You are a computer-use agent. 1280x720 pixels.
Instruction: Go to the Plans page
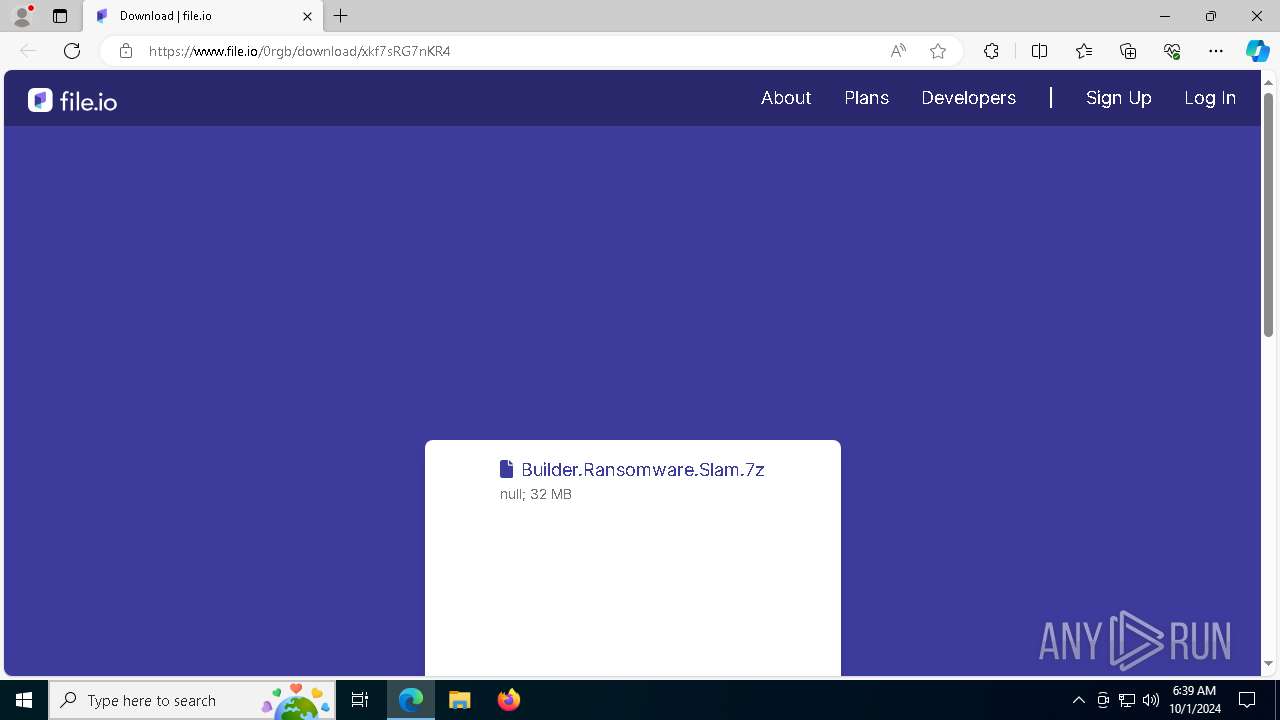coord(867,98)
